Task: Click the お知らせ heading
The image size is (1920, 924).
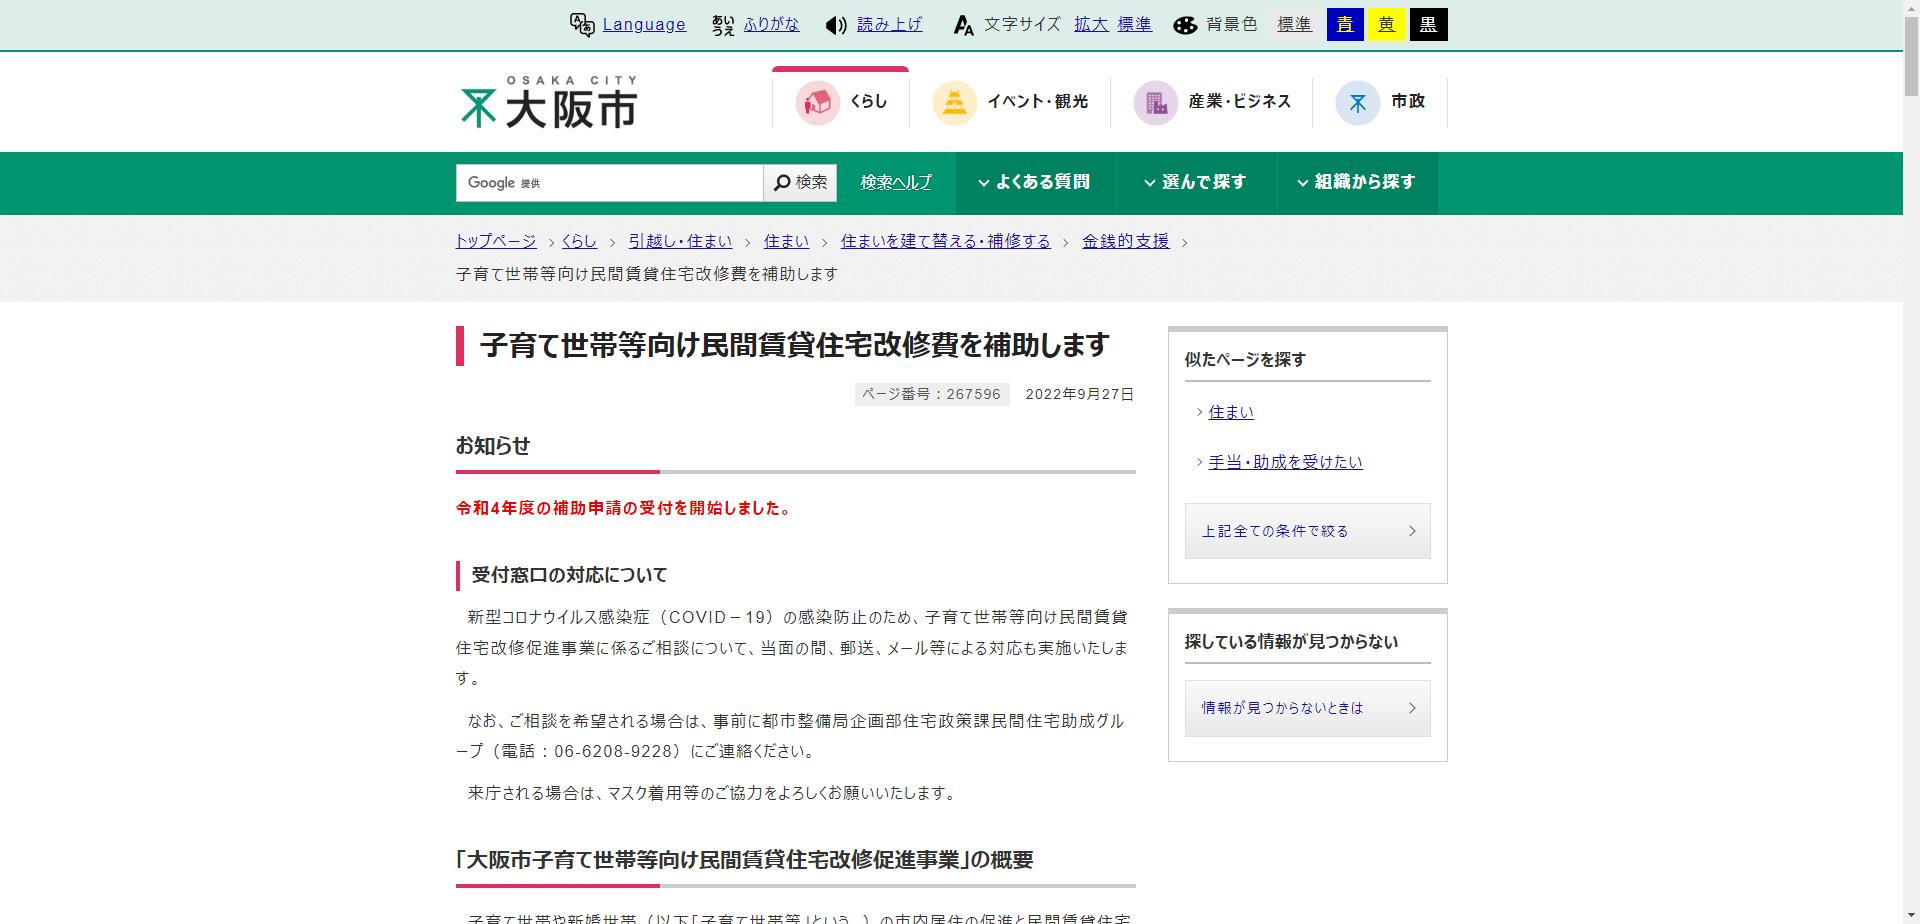Action: pos(493,446)
